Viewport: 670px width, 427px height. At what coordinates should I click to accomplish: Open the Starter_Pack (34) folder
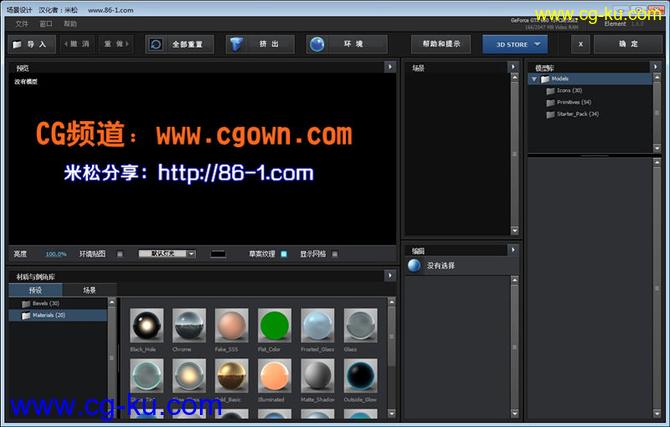(x=573, y=114)
